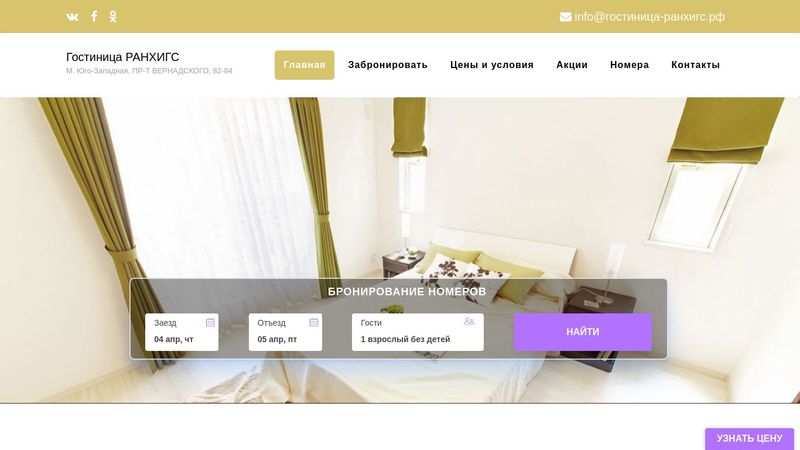Click the calendar icon in Отъезд field
This screenshot has height=450, width=800.
(314, 322)
